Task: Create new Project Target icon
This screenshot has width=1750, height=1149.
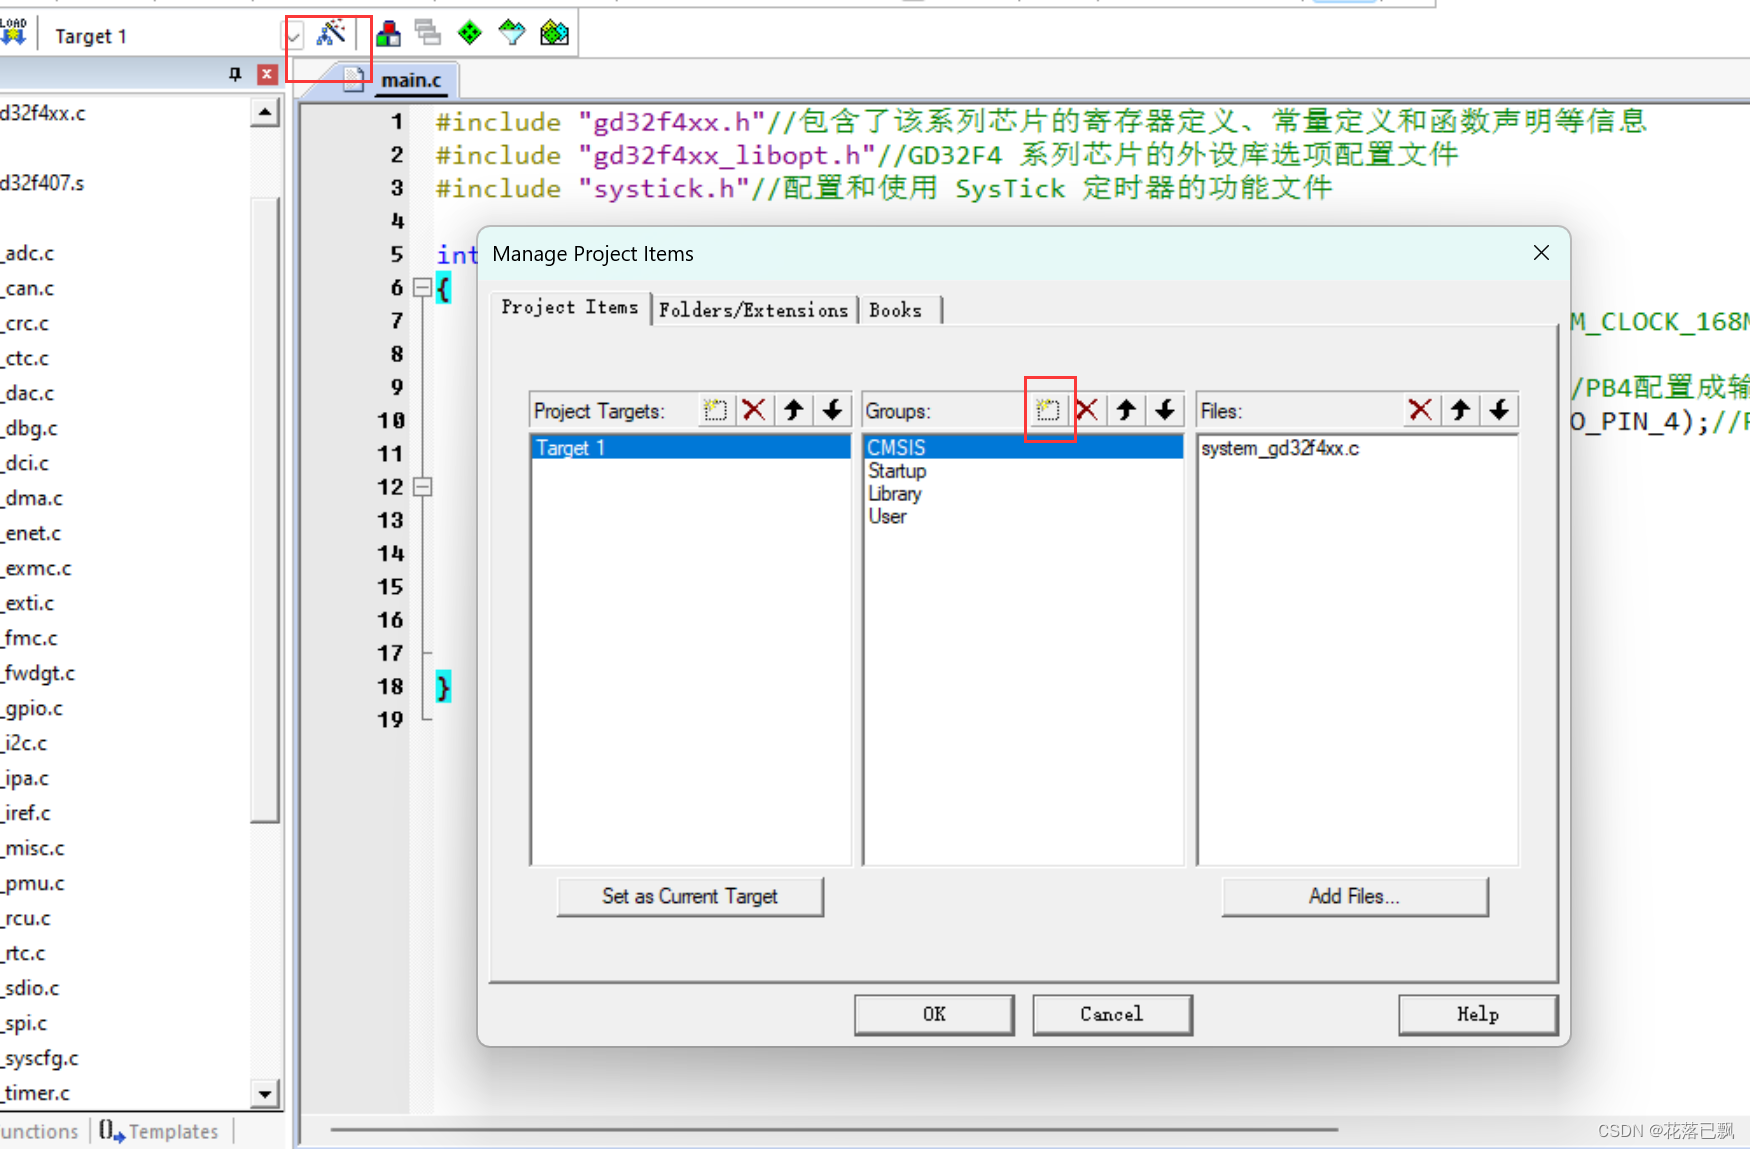Action: pos(715,410)
